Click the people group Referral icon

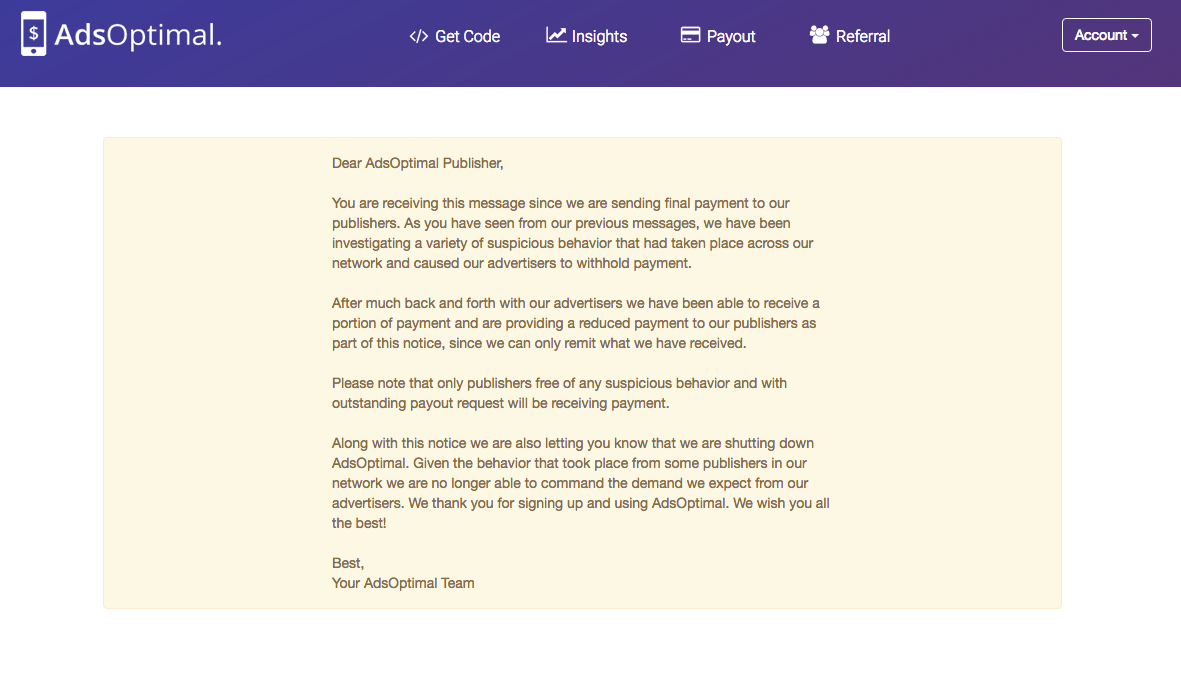pyautogui.click(x=819, y=35)
